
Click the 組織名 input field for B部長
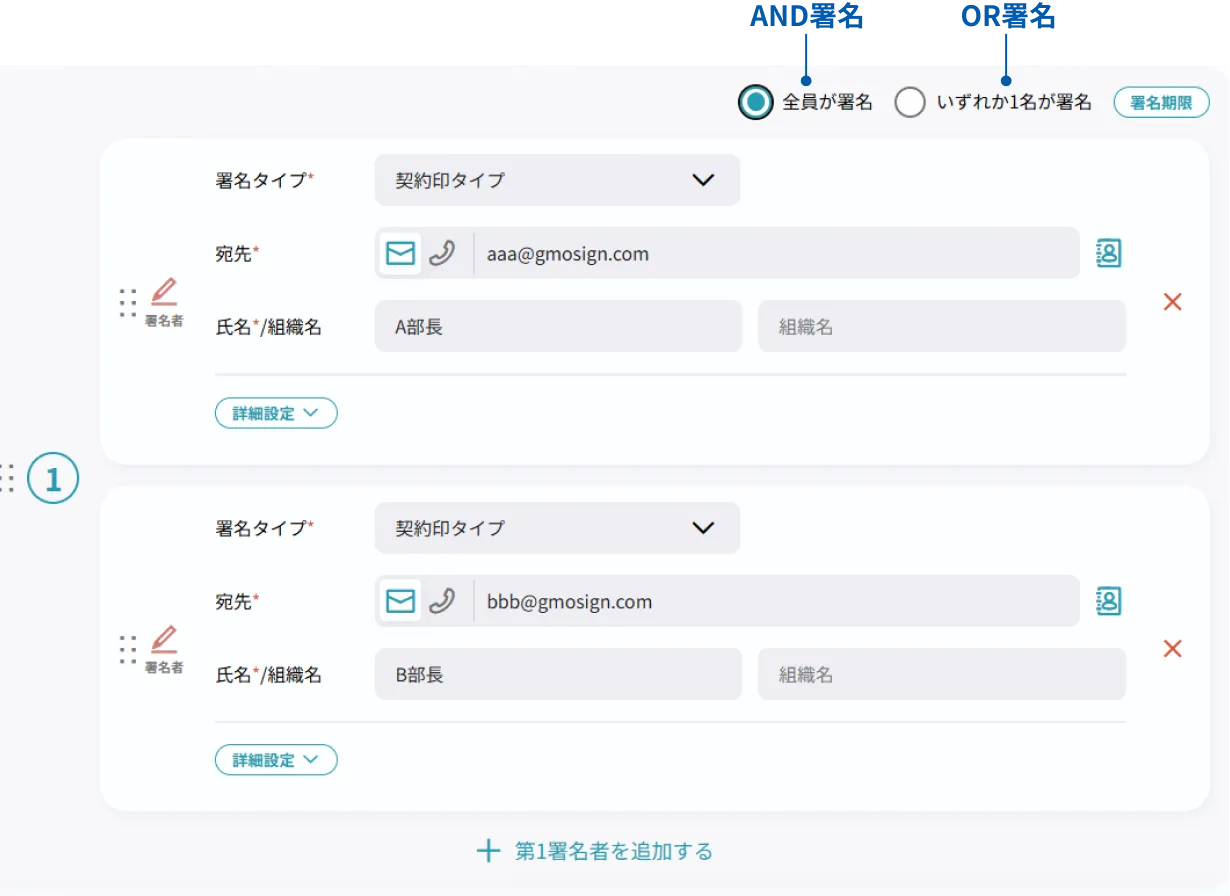[941, 673]
